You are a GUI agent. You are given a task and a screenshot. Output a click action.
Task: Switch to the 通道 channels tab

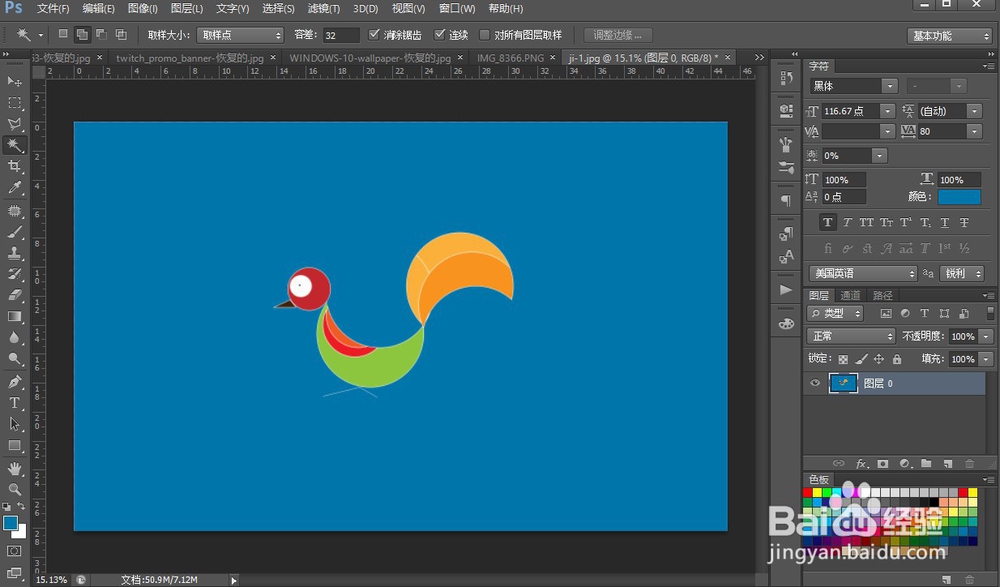pyautogui.click(x=850, y=295)
